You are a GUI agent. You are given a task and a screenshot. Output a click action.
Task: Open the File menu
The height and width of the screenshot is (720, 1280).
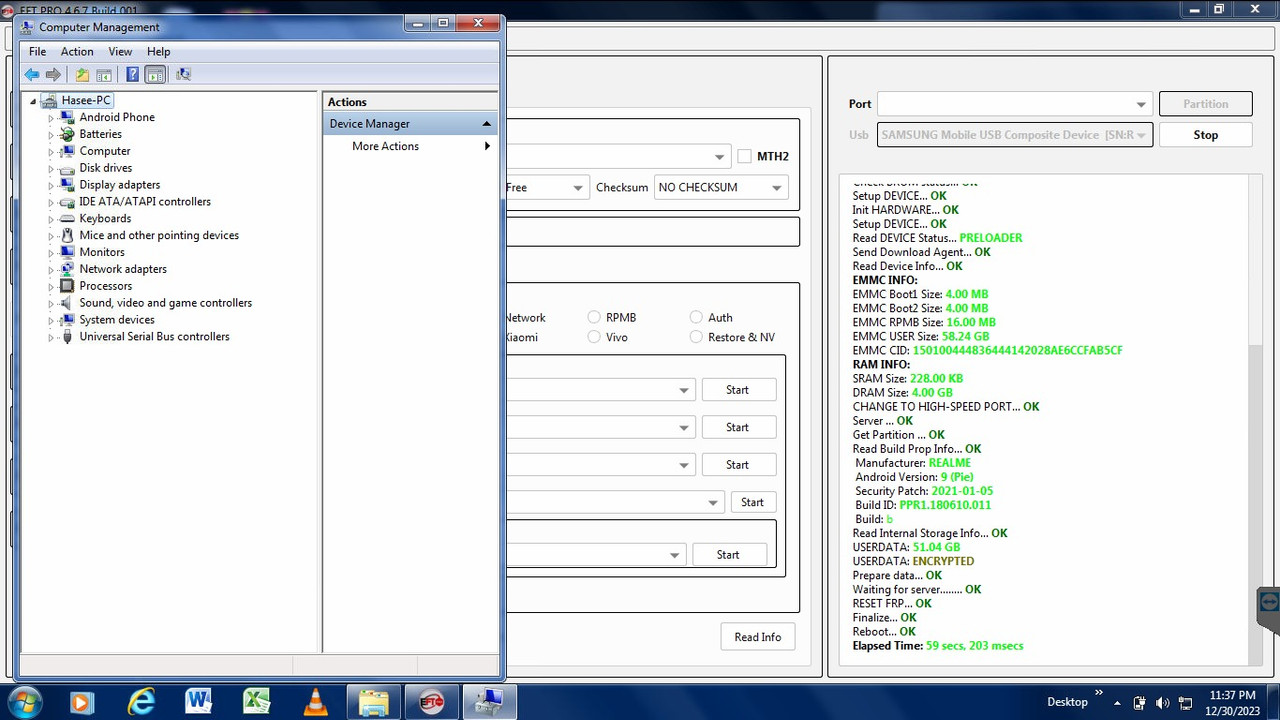[38, 52]
